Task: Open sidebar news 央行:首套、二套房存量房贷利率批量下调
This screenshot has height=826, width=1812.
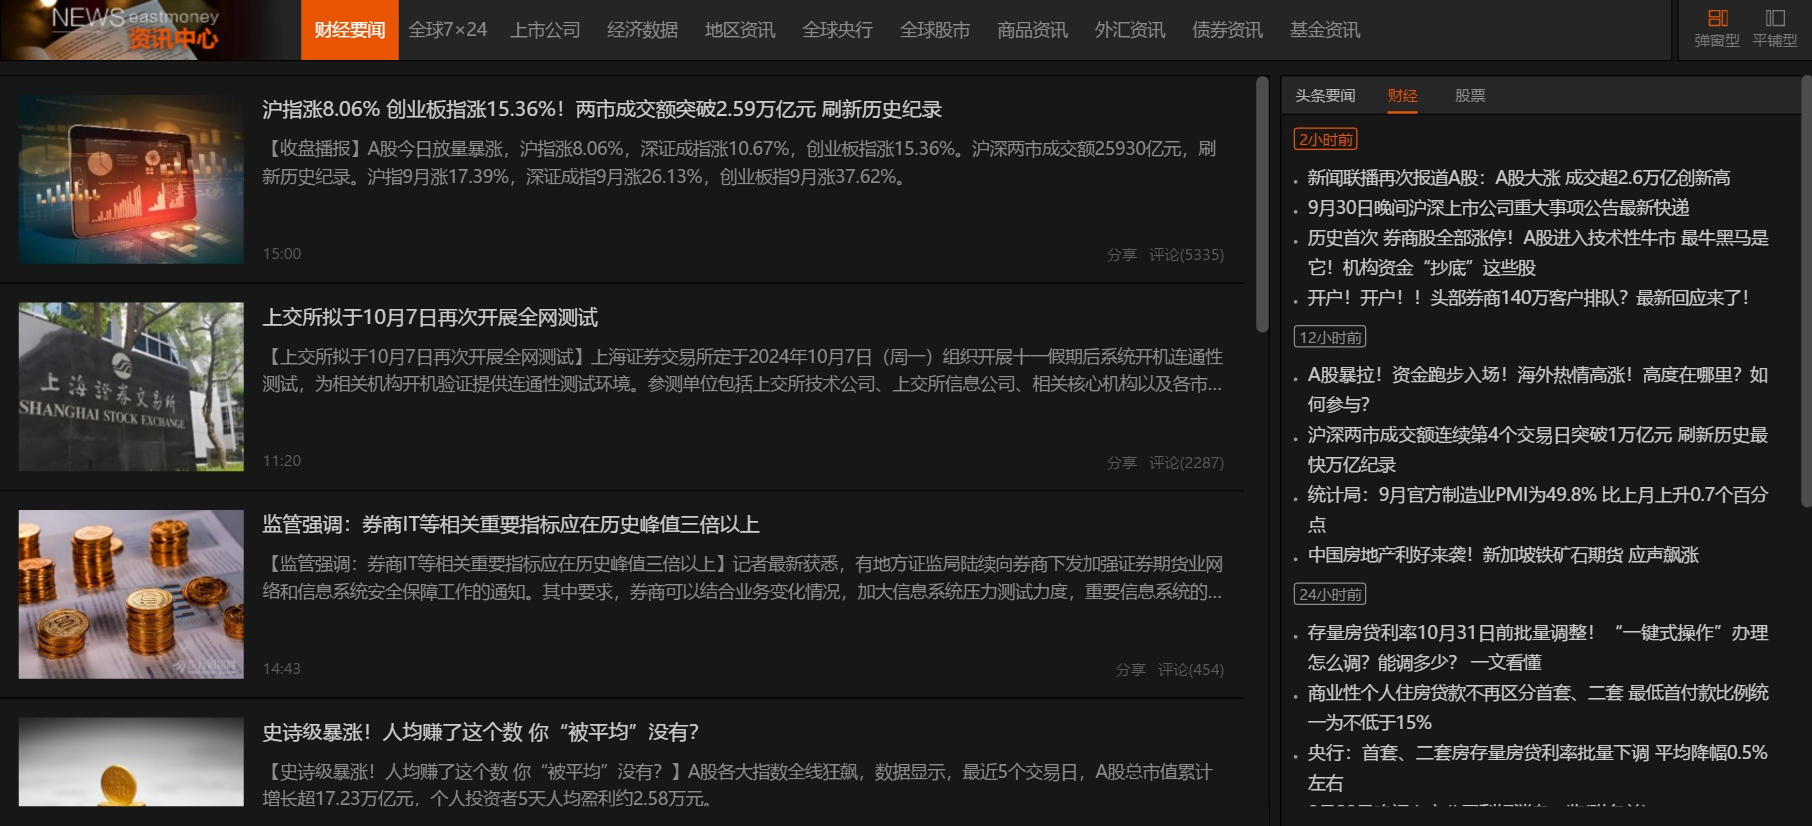Action: coord(1538,768)
